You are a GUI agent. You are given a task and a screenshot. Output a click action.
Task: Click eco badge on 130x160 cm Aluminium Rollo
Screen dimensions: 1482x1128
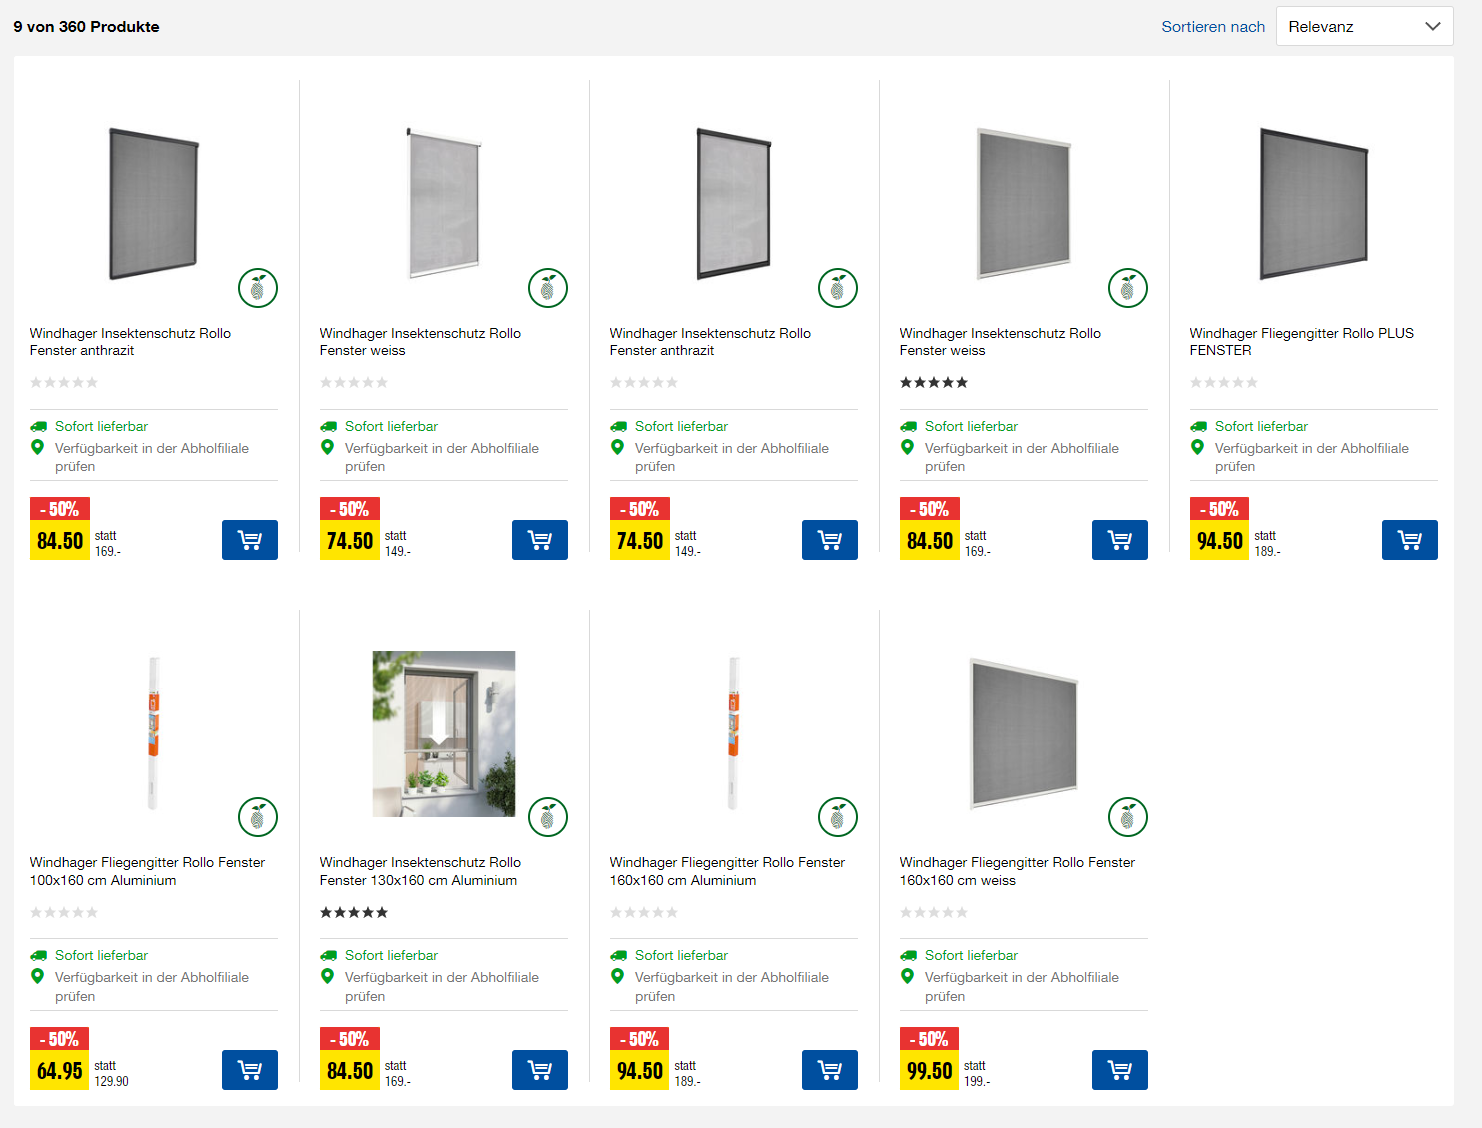click(548, 817)
